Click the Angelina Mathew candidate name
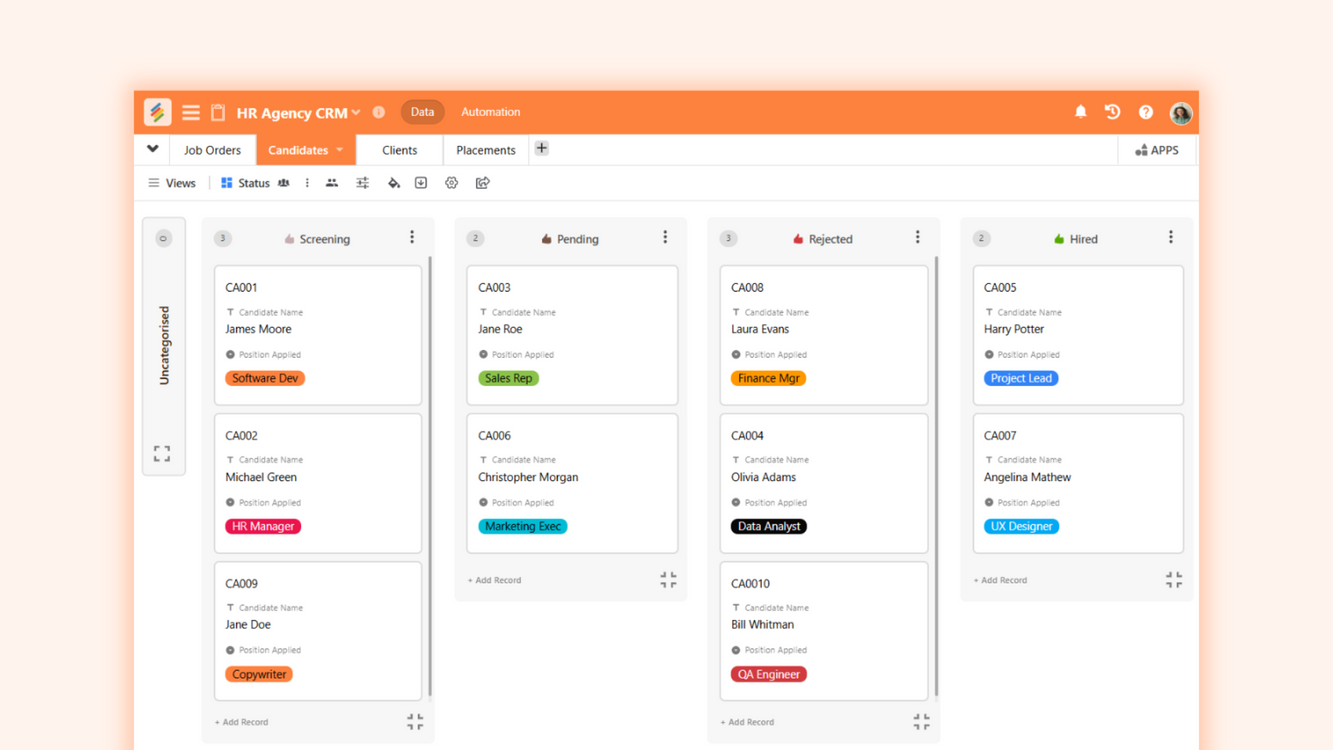Screen dimensions: 1333x750 1027,477
